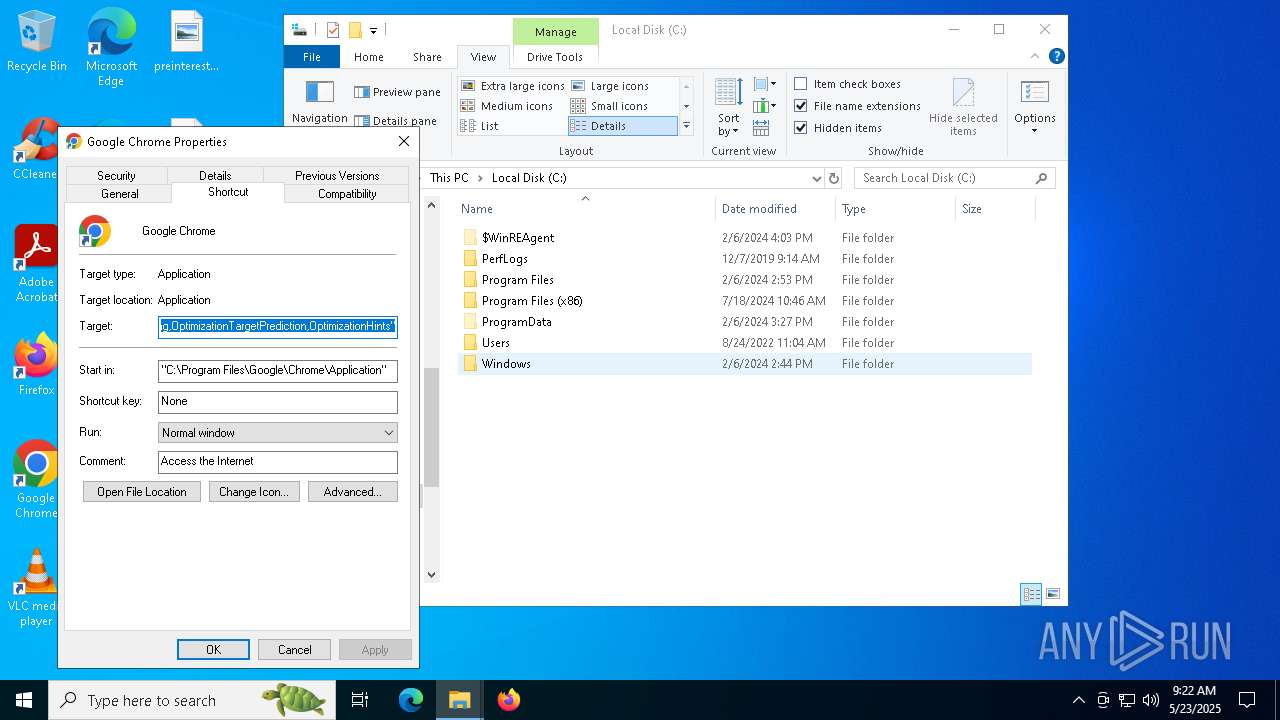1280x720 pixels.
Task: Choose Extra large icons layout
Action: (x=513, y=86)
